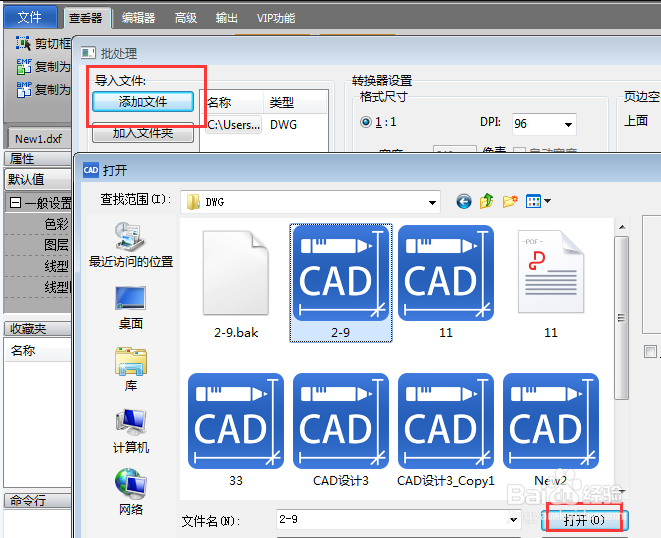Click the 名称 column header in batch list
Screen dimensions: 661x538
click(x=234, y=102)
